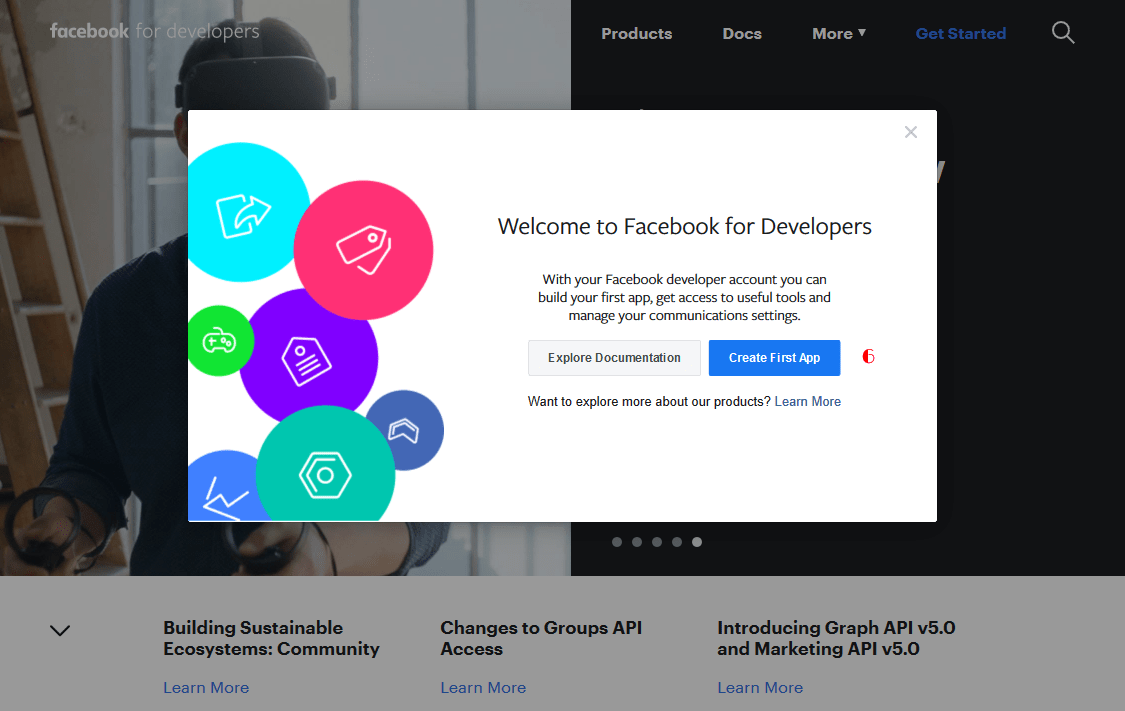This screenshot has width=1125, height=711.
Task: Click the dark blue chevron icon circle
Action: [x=406, y=430]
